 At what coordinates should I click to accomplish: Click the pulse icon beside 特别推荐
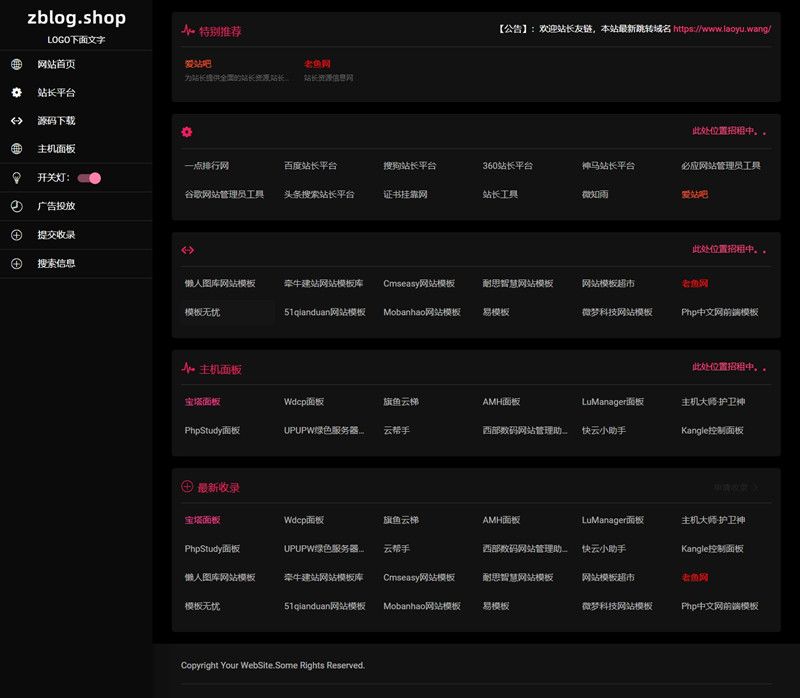pos(185,30)
